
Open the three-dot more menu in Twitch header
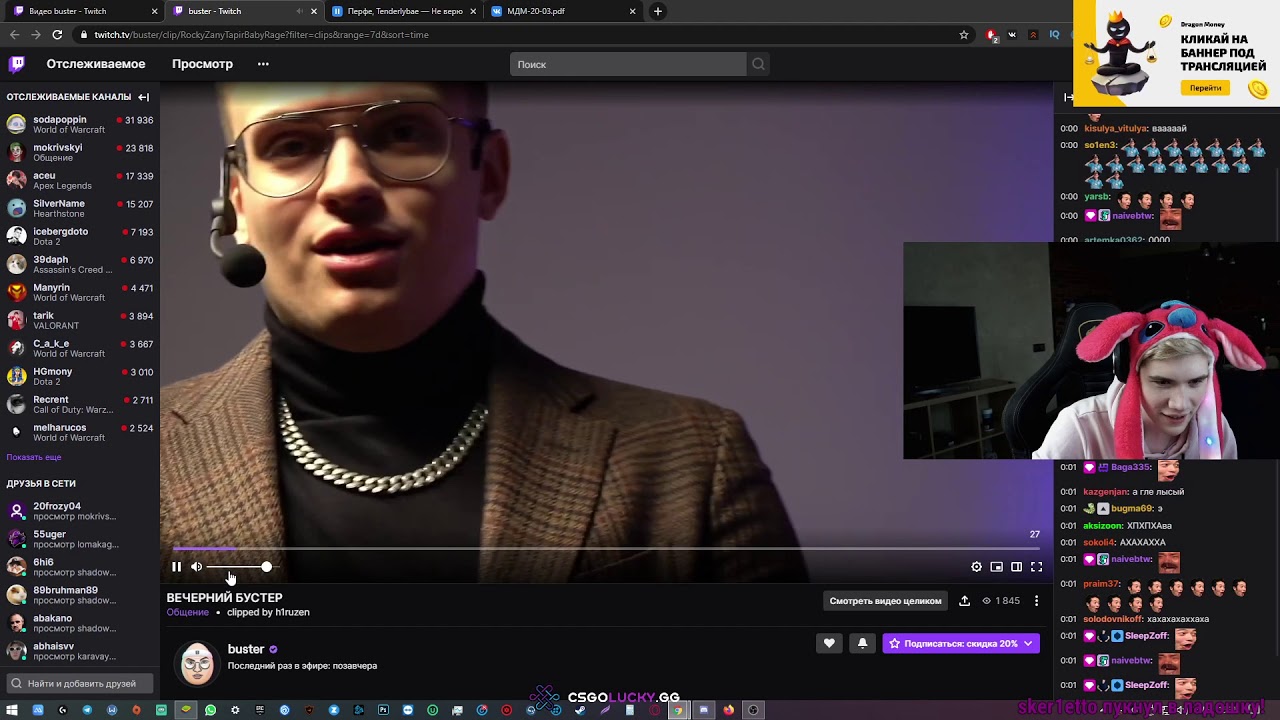tap(263, 64)
